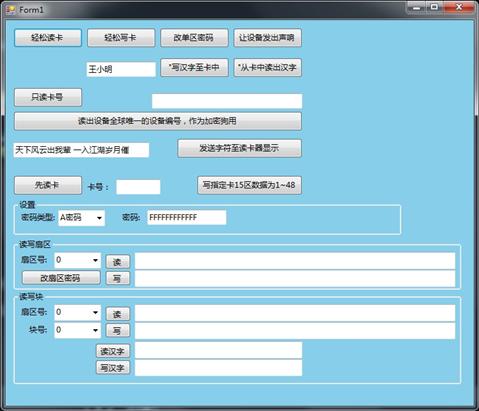The height and width of the screenshot is (411, 479).
Task: Click the 读汉字 button
Action: (113, 351)
